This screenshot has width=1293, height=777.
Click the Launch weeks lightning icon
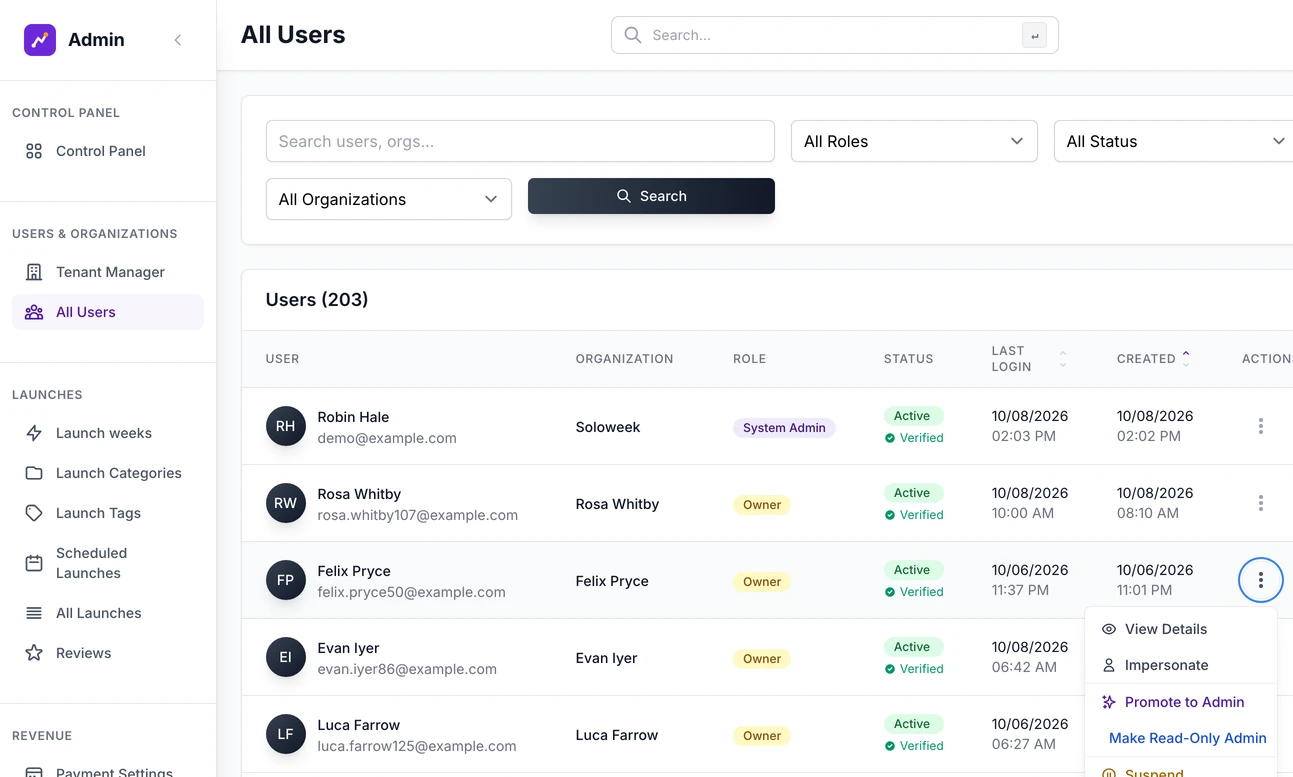coord(34,433)
